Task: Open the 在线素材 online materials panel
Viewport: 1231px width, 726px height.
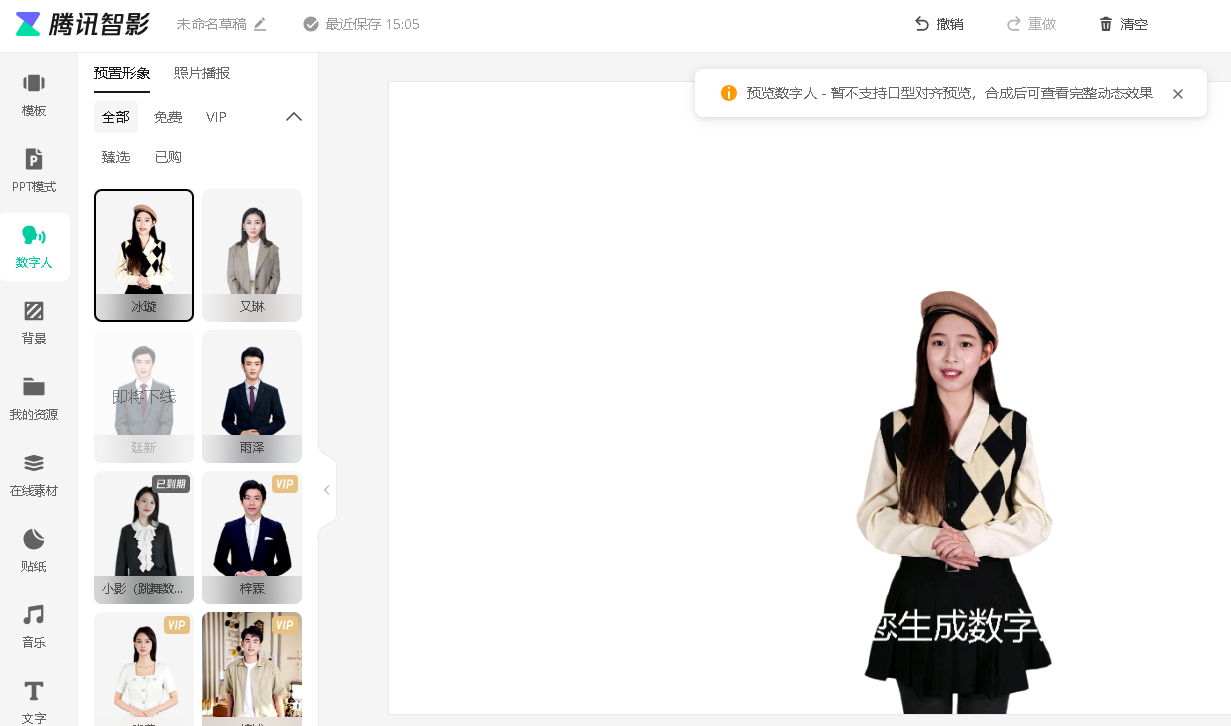Action: click(34, 474)
